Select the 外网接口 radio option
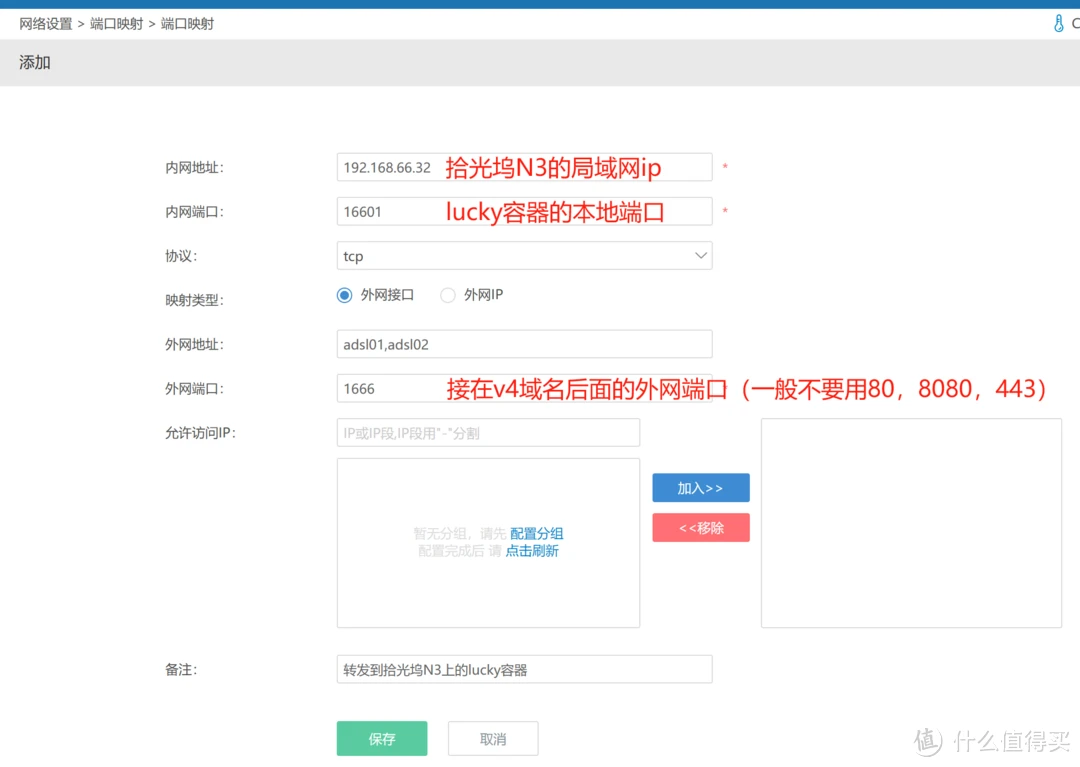 coord(345,295)
